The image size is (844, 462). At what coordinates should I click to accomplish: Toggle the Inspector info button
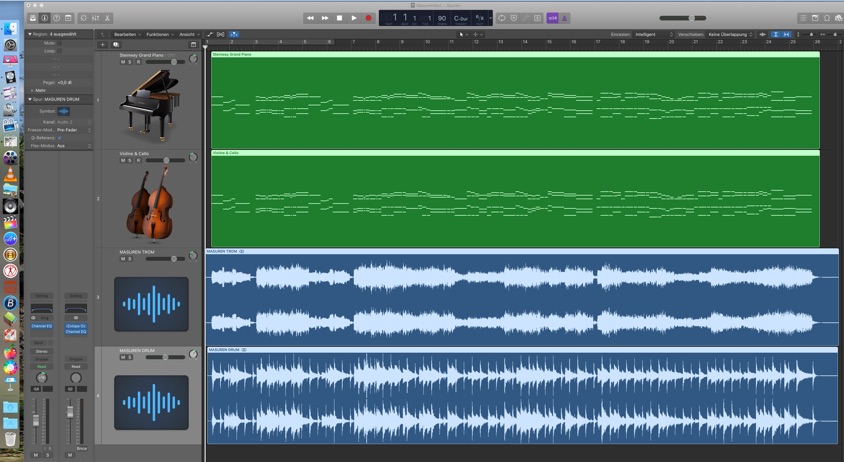click(45, 18)
